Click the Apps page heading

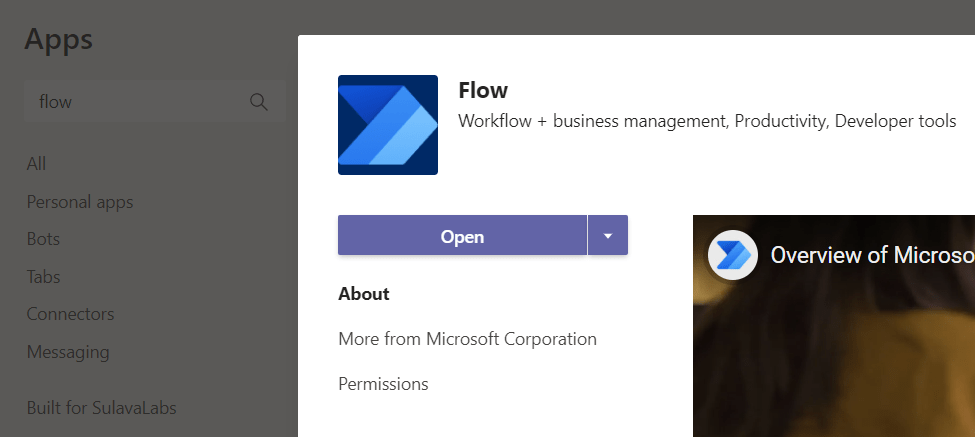point(59,40)
